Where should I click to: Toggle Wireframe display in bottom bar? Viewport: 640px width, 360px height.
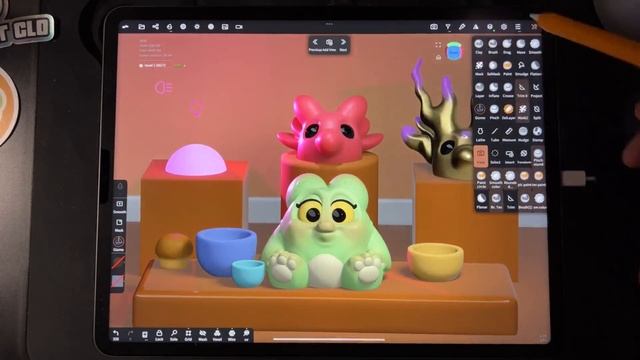pyautogui.click(x=232, y=335)
